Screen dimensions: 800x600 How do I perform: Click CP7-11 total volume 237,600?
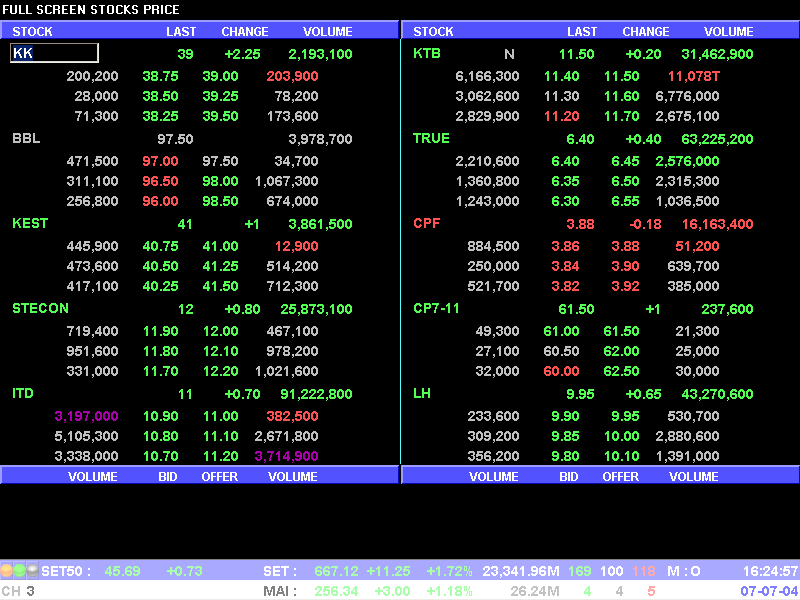(728, 309)
